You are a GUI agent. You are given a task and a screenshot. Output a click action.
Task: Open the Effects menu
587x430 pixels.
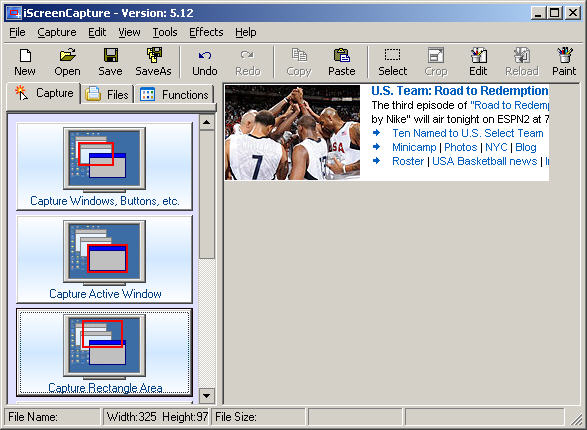tap(206, 32)
